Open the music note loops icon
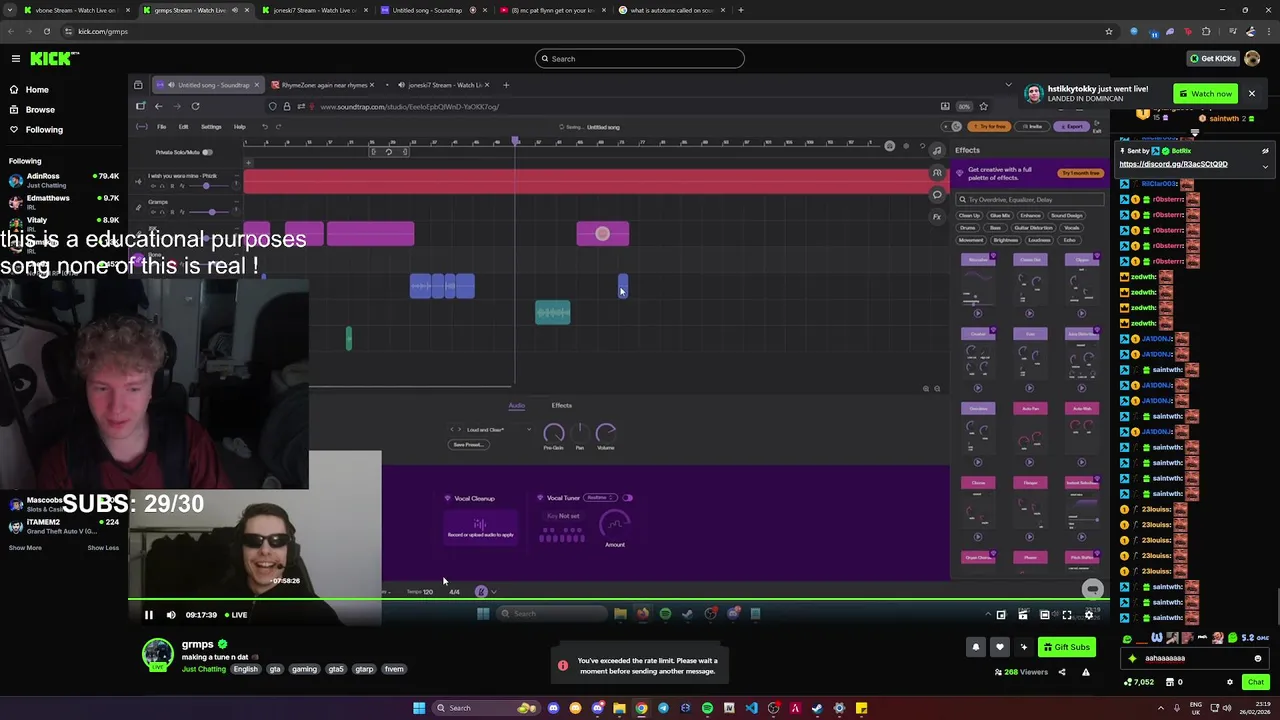The height and width of the screenshot is (720, 1280). click(936, 151)
